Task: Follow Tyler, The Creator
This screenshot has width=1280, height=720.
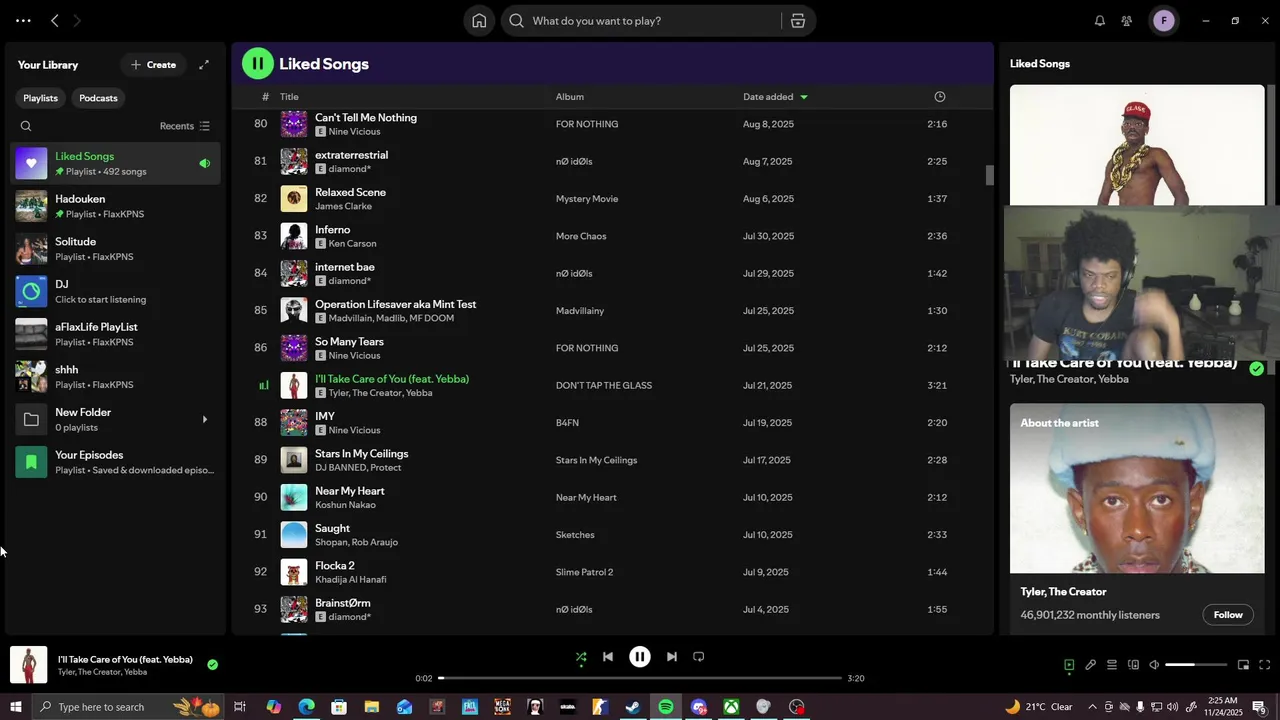Action: pyautogui.click(x=1228, y=615)
